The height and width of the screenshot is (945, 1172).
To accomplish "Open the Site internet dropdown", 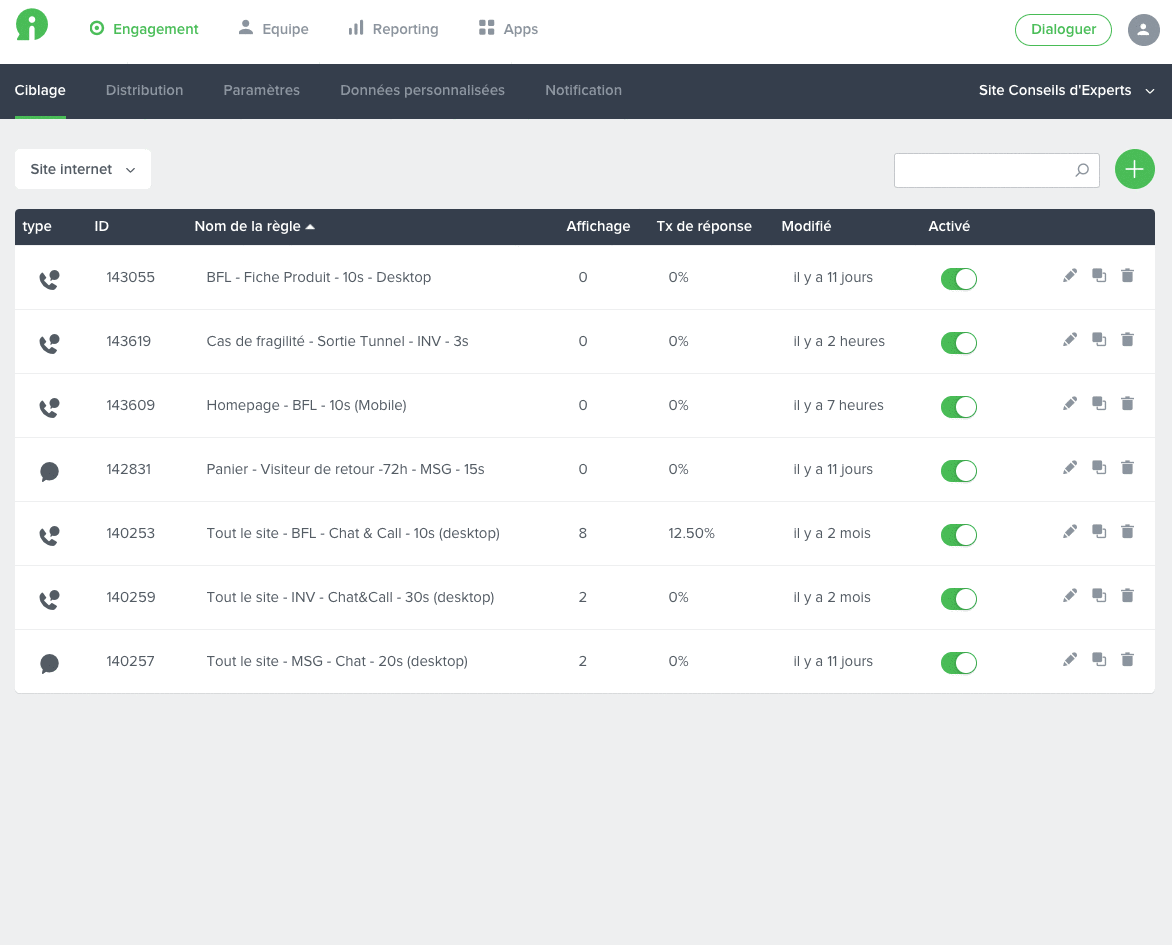I will (83, 169).
